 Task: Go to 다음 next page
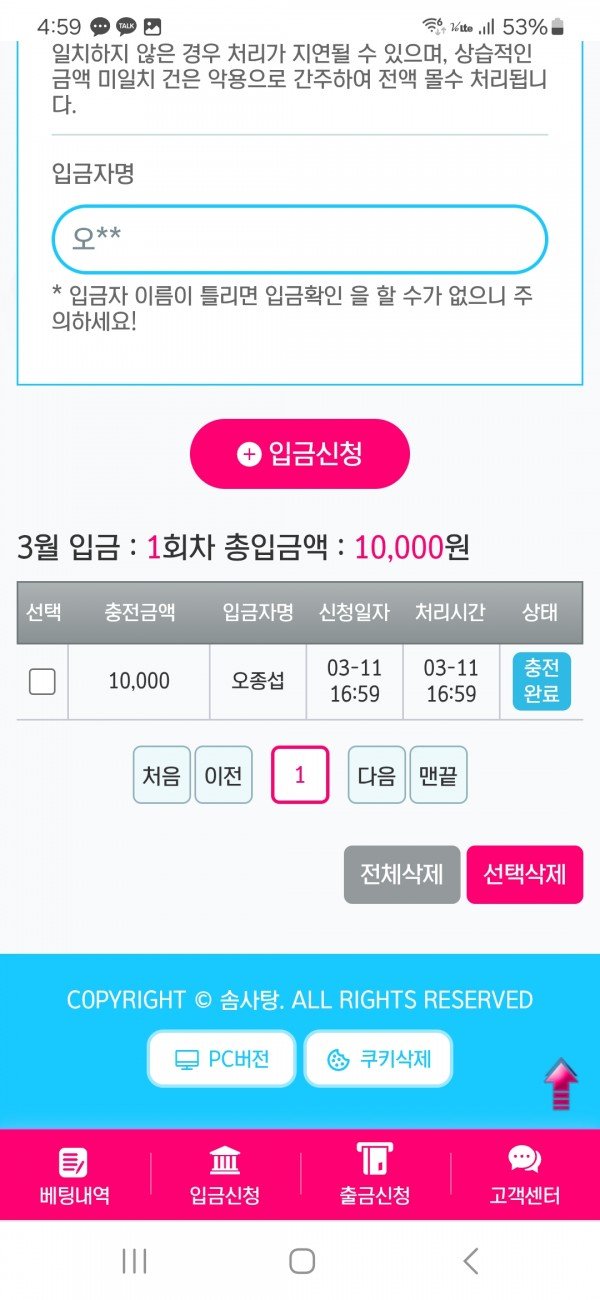pyautogui.click(x=376, y=775)
